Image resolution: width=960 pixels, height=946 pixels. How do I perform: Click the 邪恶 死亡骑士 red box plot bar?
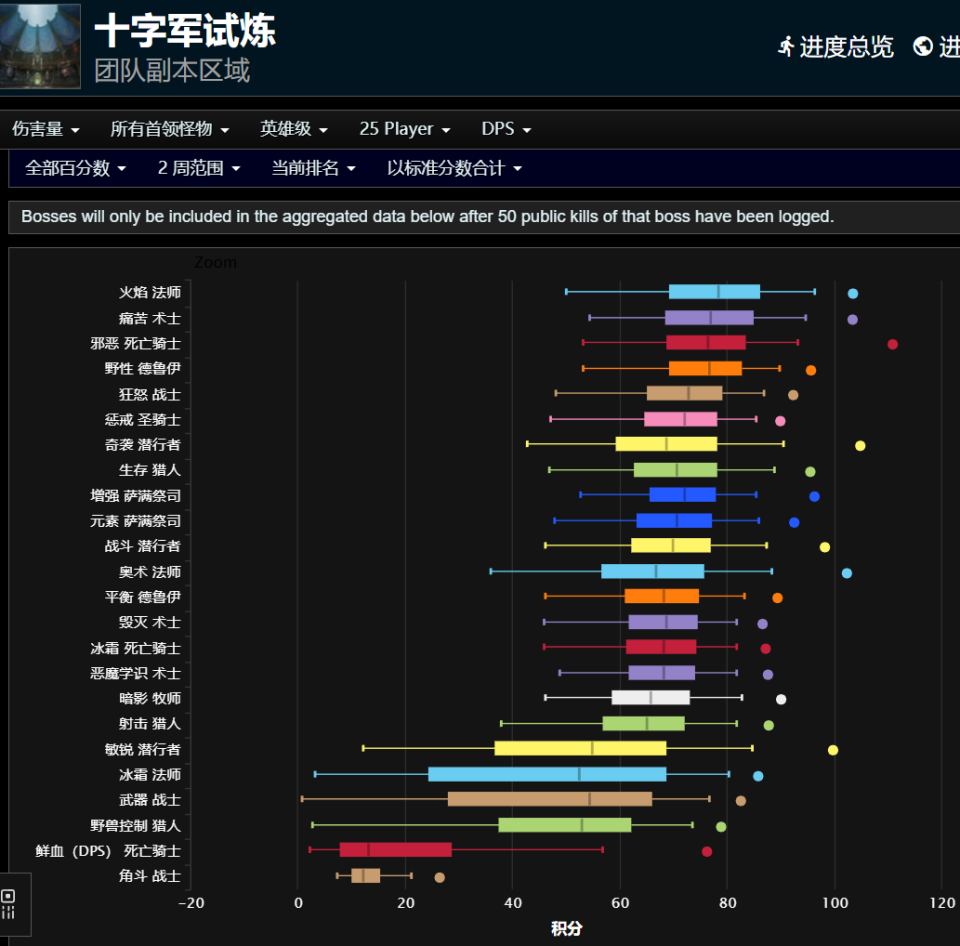(706, 342)
